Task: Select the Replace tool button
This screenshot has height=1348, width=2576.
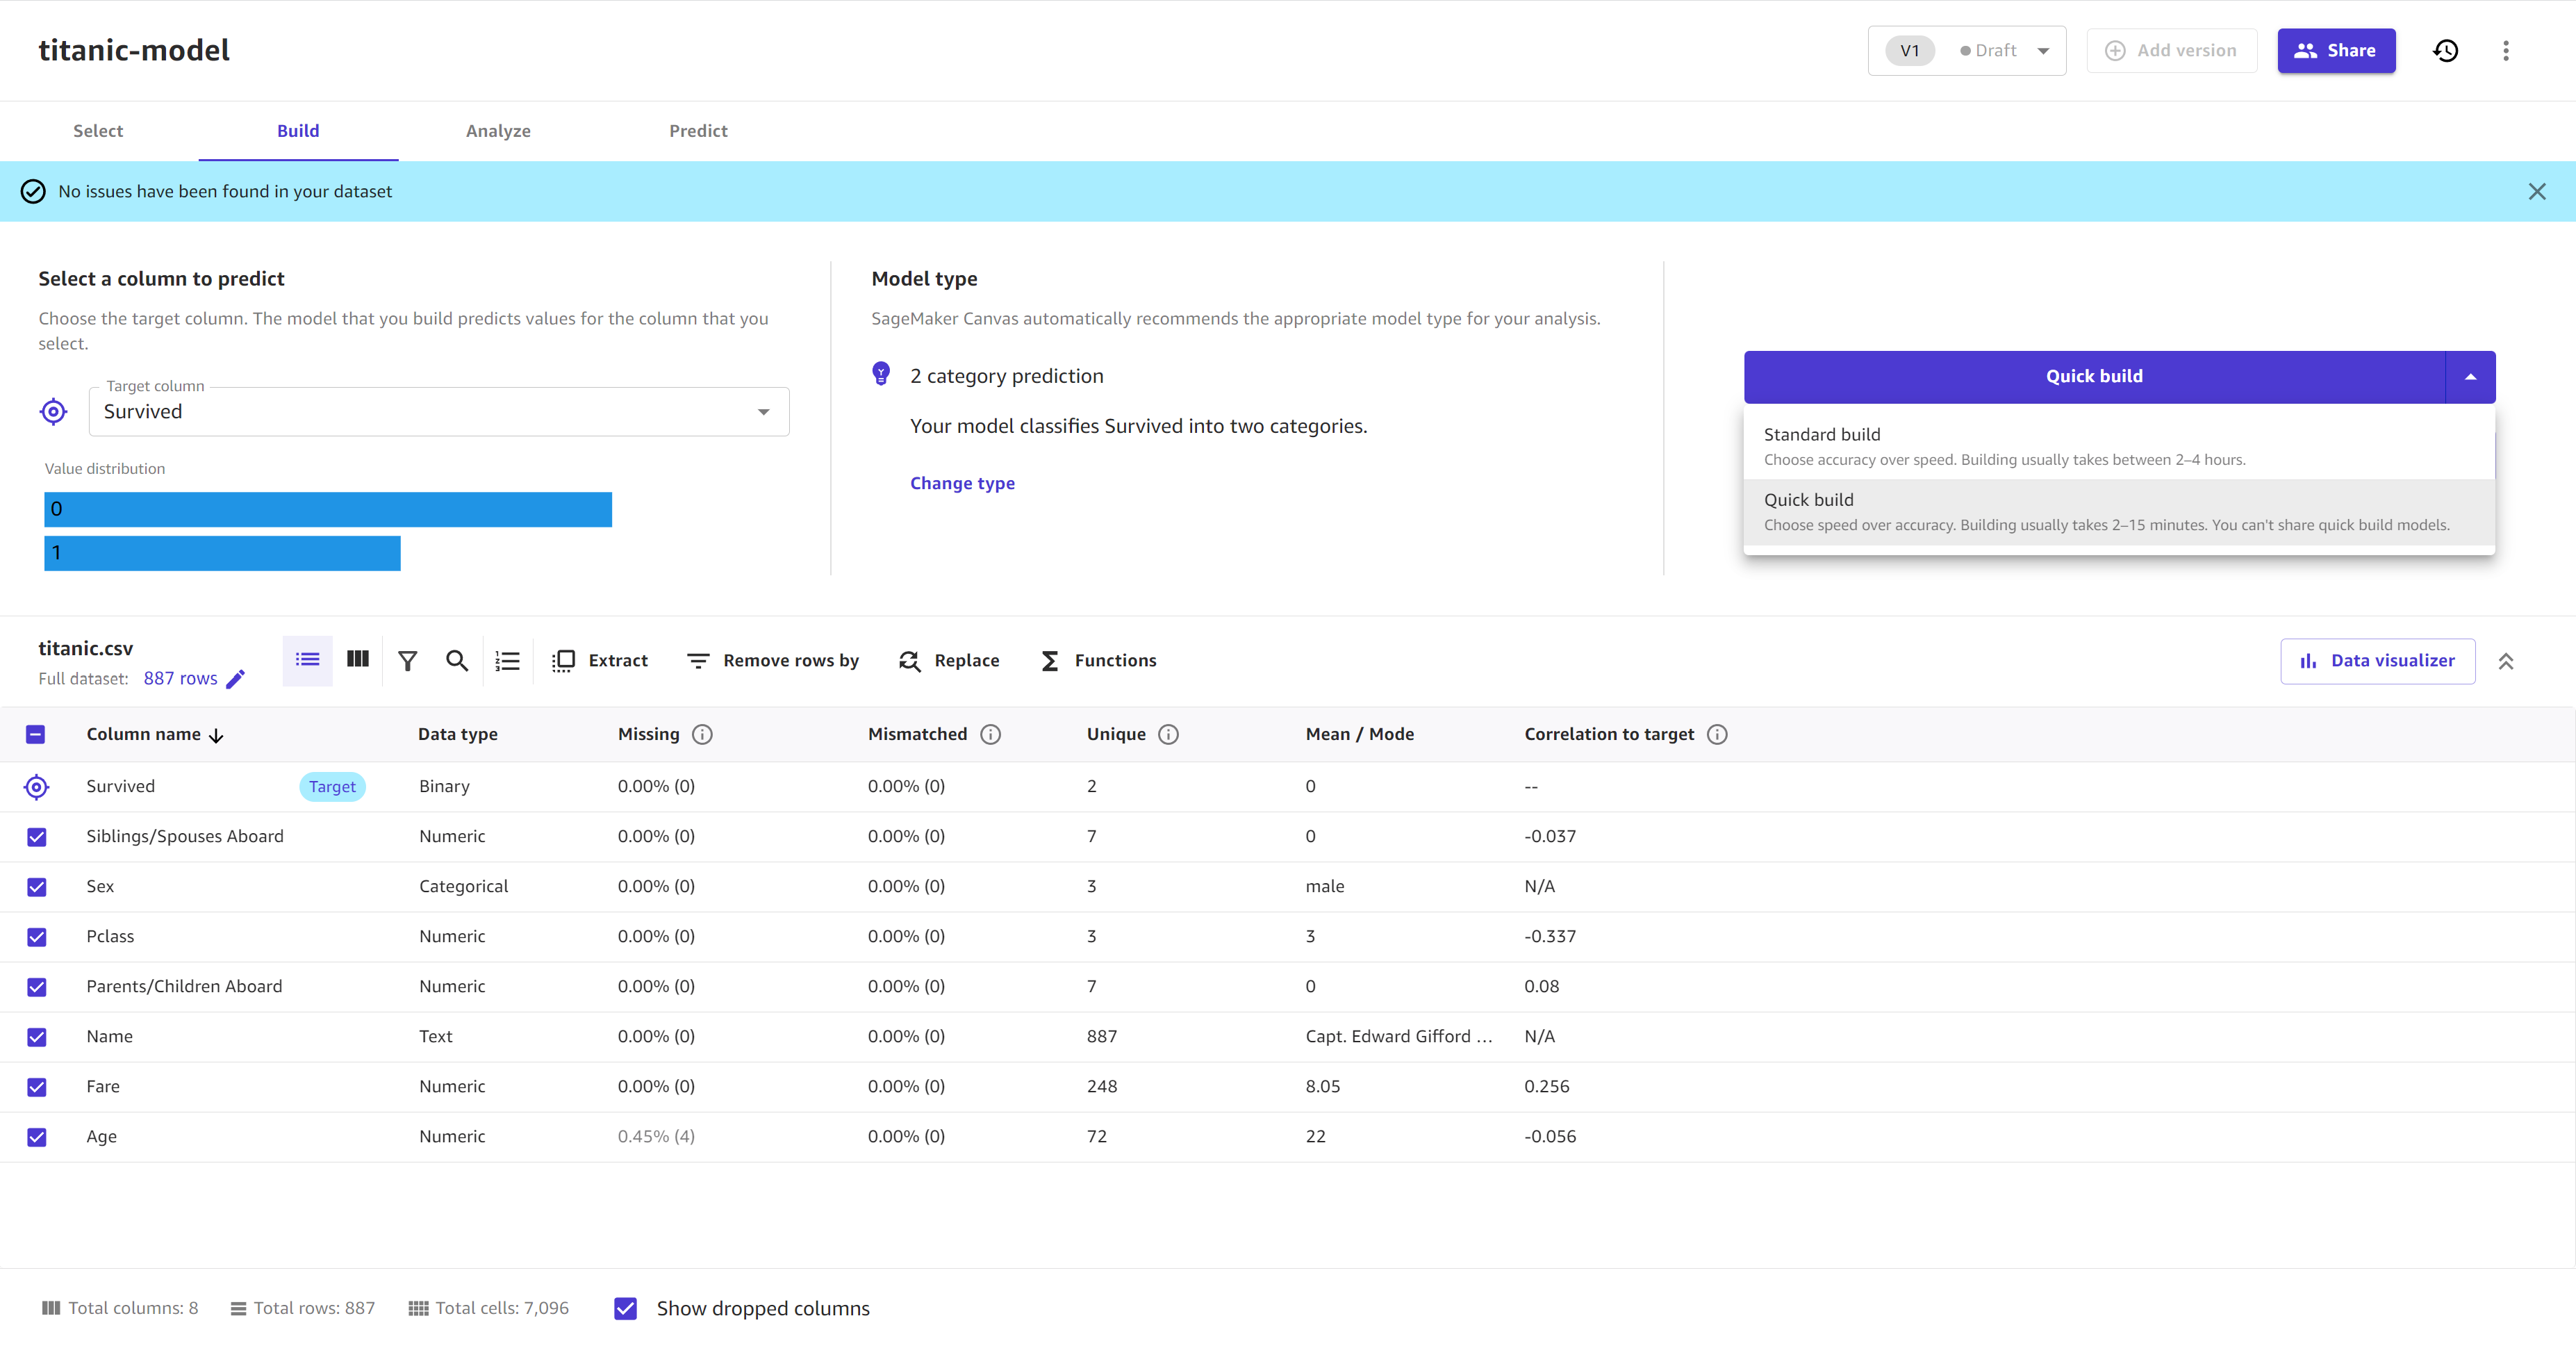Action: coord(949,659)
